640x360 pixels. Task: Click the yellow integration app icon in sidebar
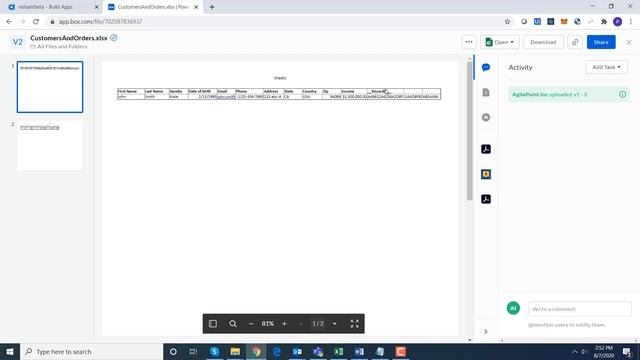pos(486,174)
